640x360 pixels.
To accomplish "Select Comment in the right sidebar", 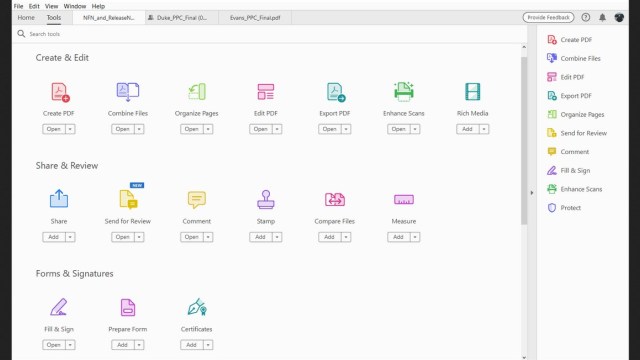I will (568, 152).
